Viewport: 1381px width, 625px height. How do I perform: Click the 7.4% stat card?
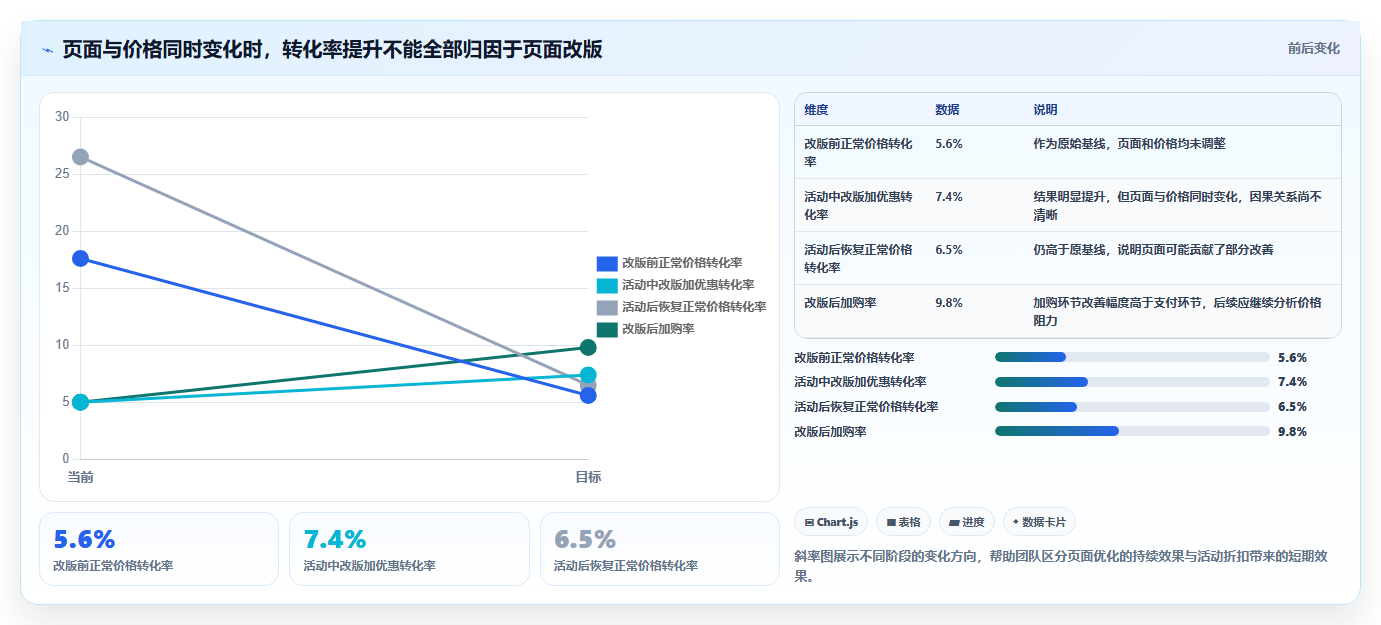coord(409,549)
